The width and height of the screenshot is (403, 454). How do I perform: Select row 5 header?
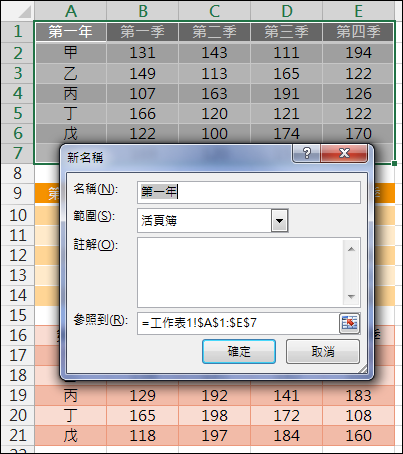(18, 113)
